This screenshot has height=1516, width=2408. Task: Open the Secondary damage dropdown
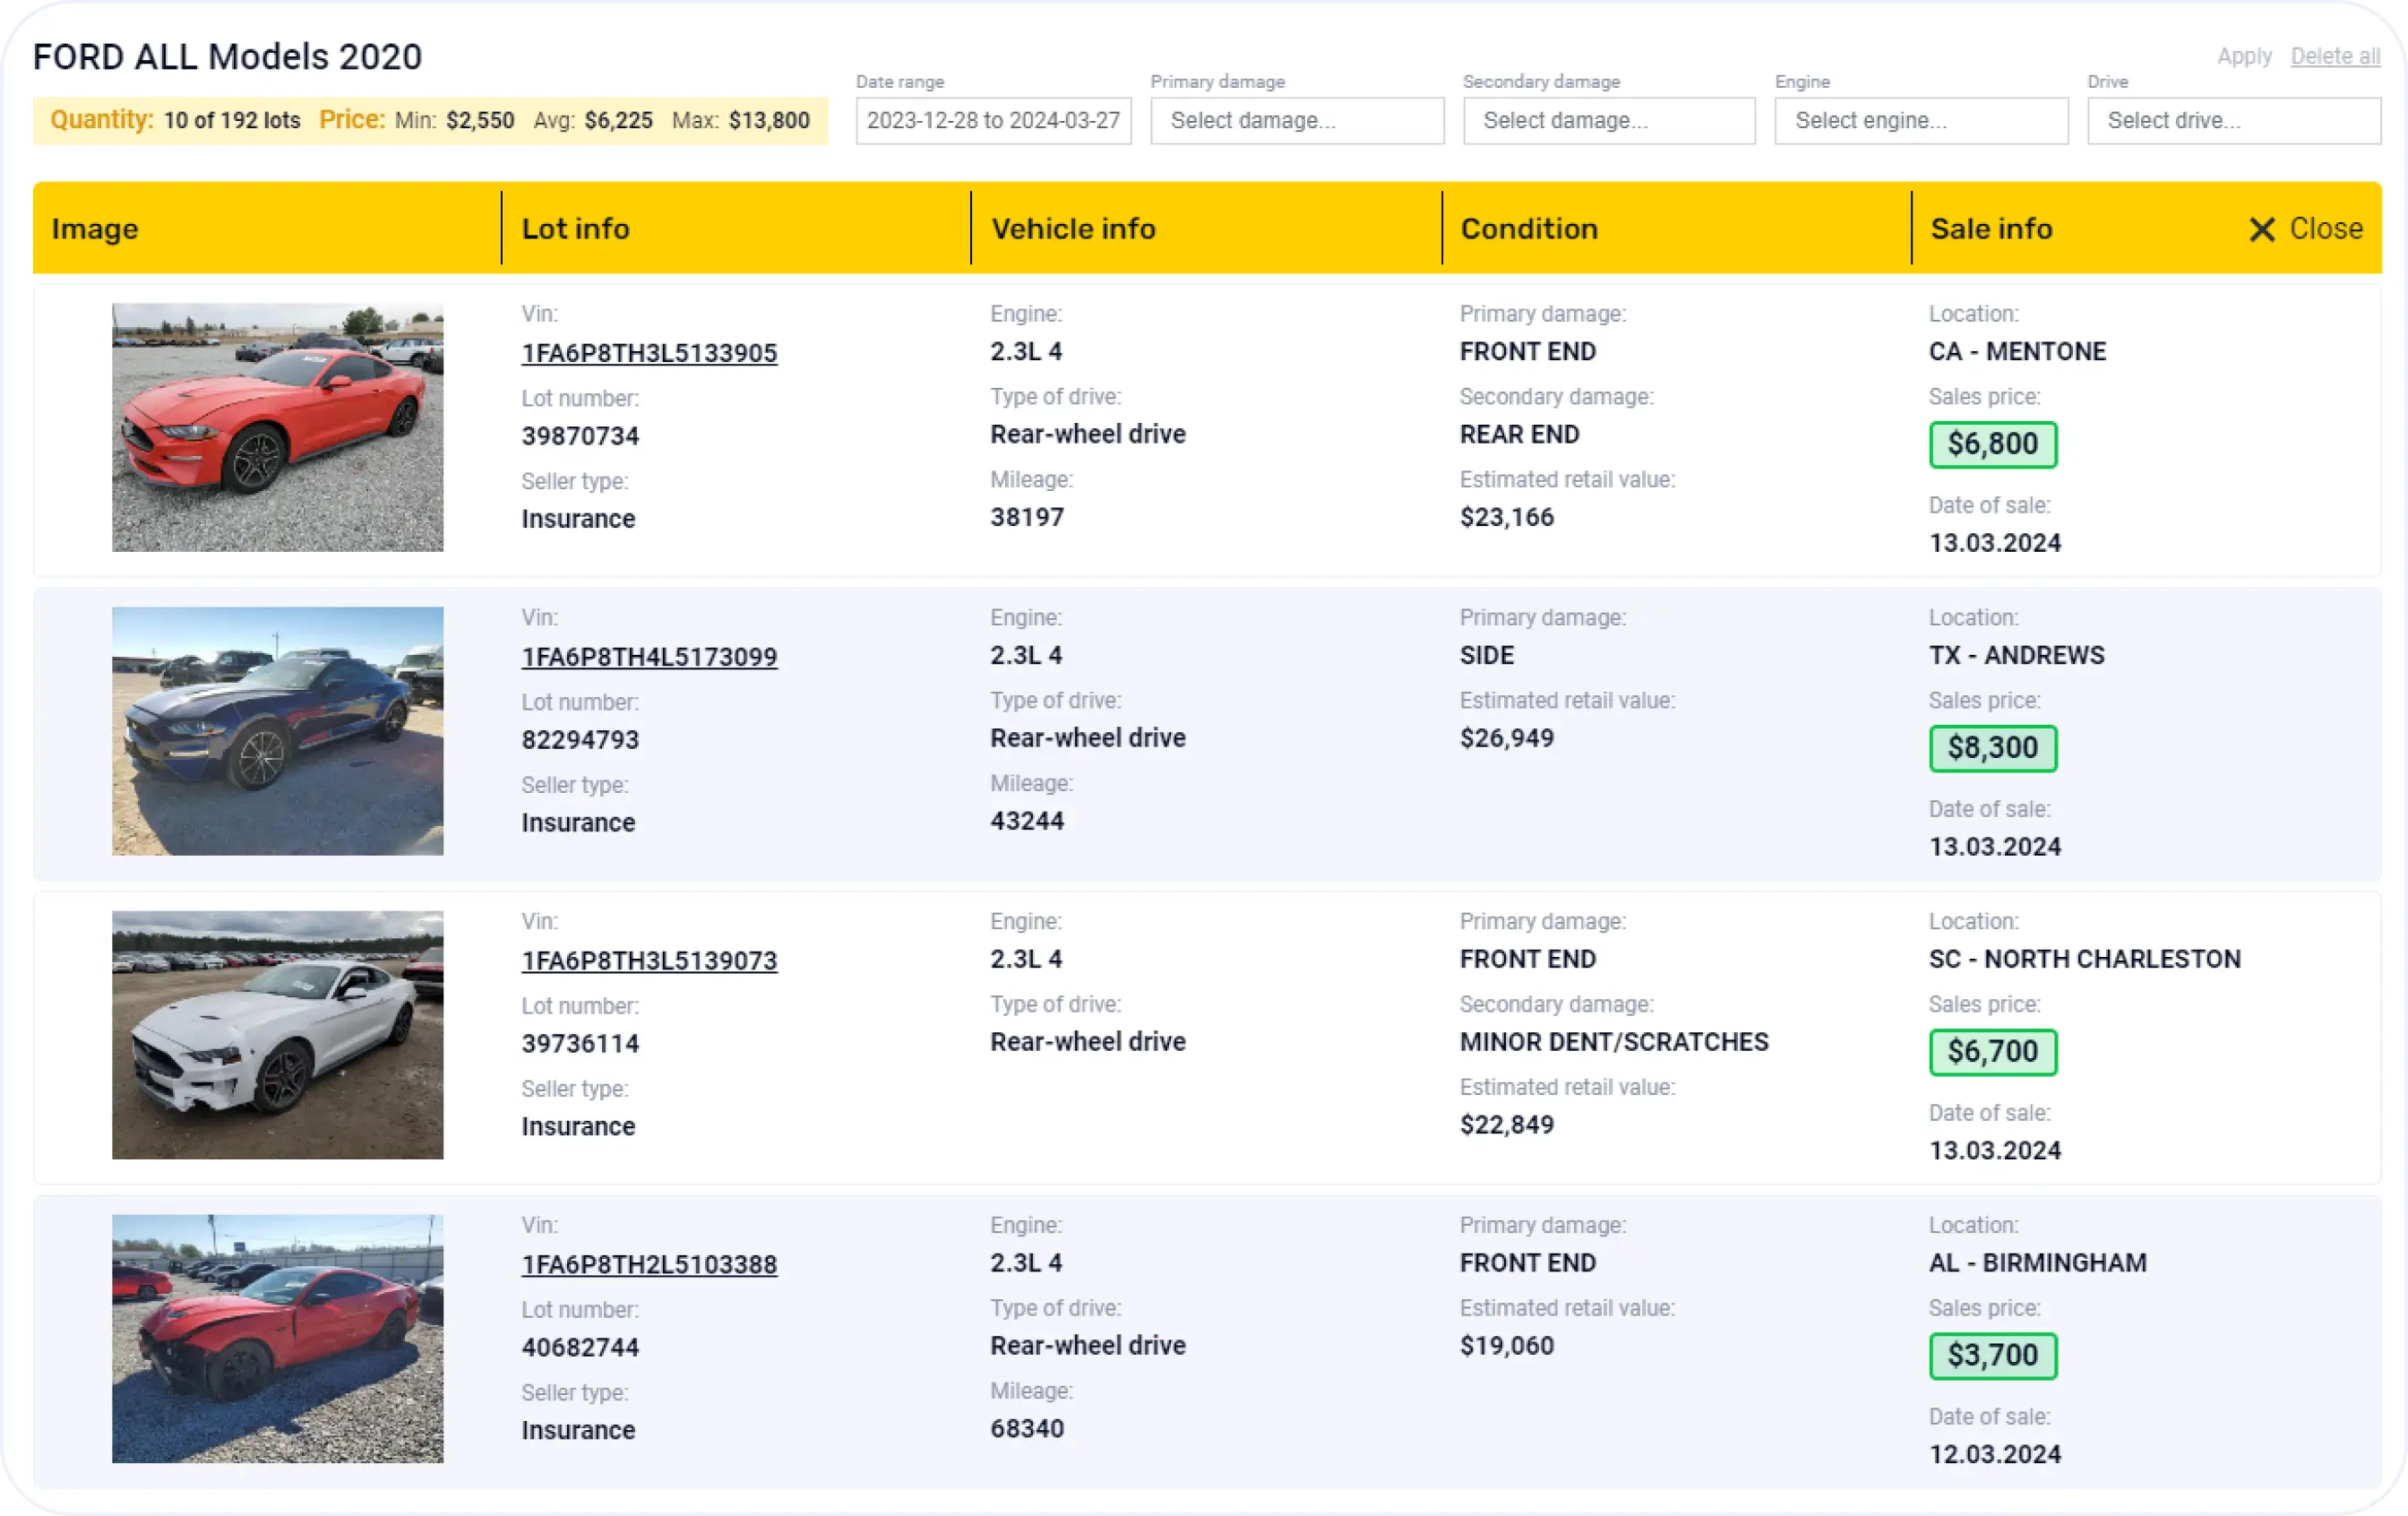[1608, 121]
